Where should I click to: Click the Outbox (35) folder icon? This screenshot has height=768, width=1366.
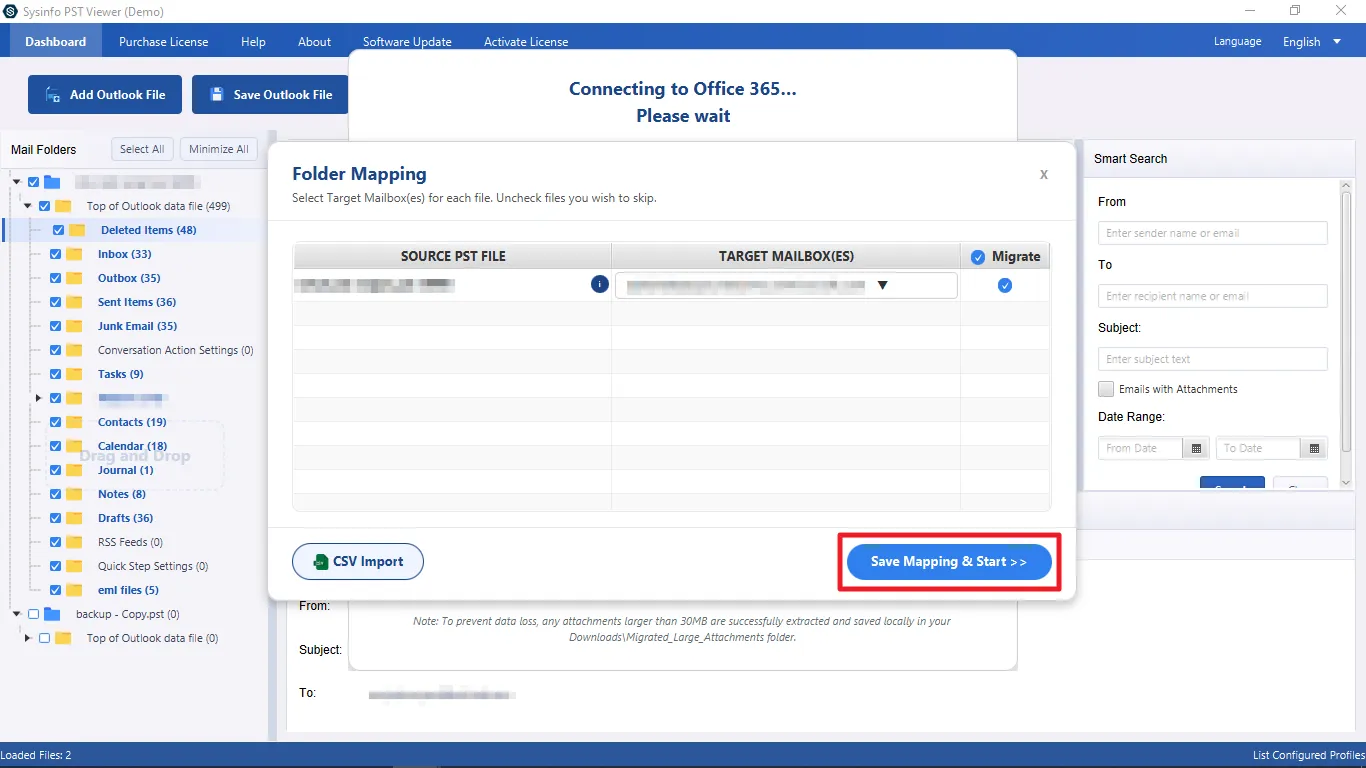tap(74, 278)
